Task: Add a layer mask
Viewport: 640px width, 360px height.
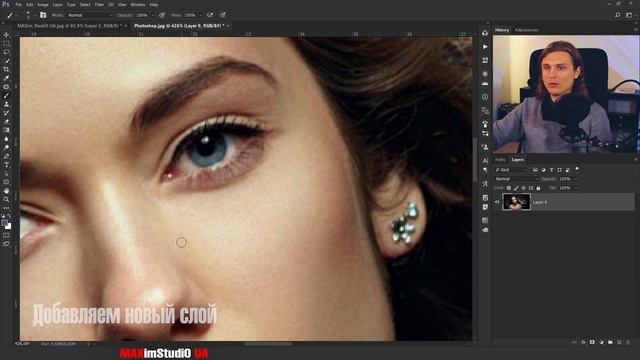Action: click(592, 342)
